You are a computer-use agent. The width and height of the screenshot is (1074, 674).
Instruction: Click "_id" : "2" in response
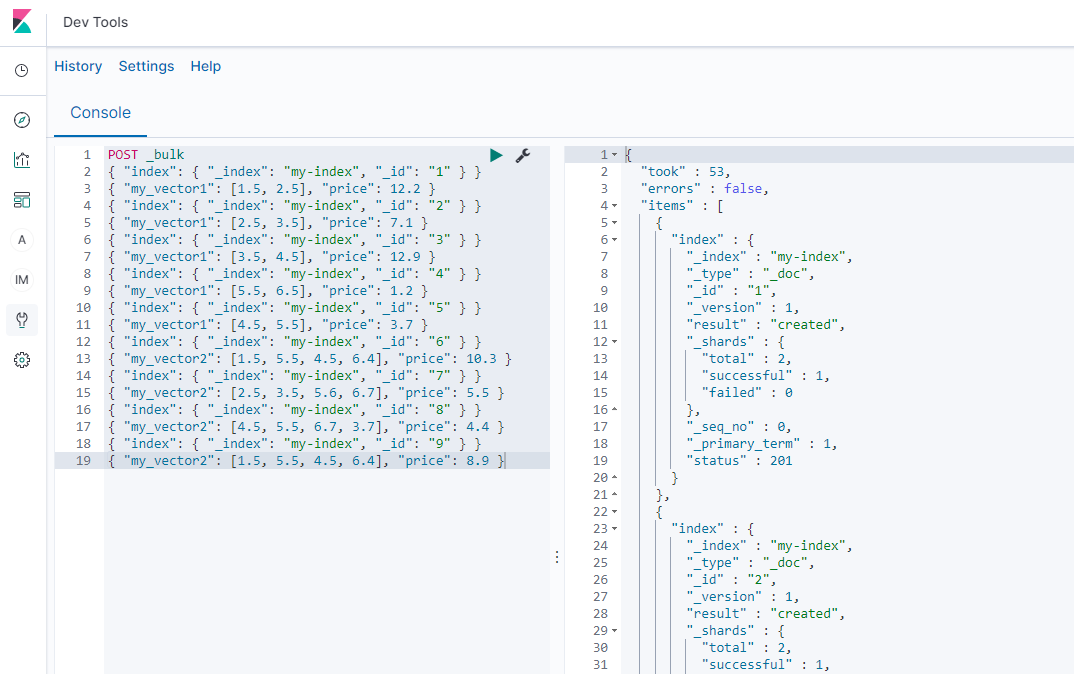tap(732, 579)
